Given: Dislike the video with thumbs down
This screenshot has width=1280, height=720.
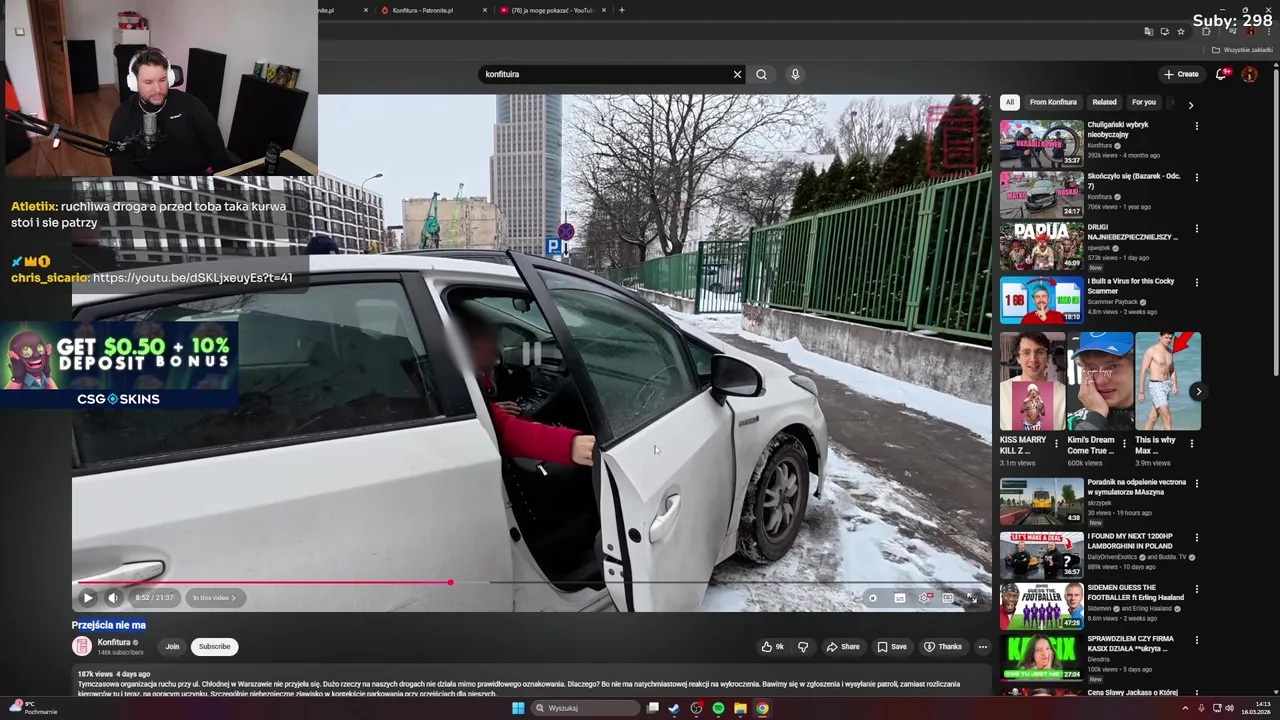Looking at the screenshot, I should coord(802,647).
